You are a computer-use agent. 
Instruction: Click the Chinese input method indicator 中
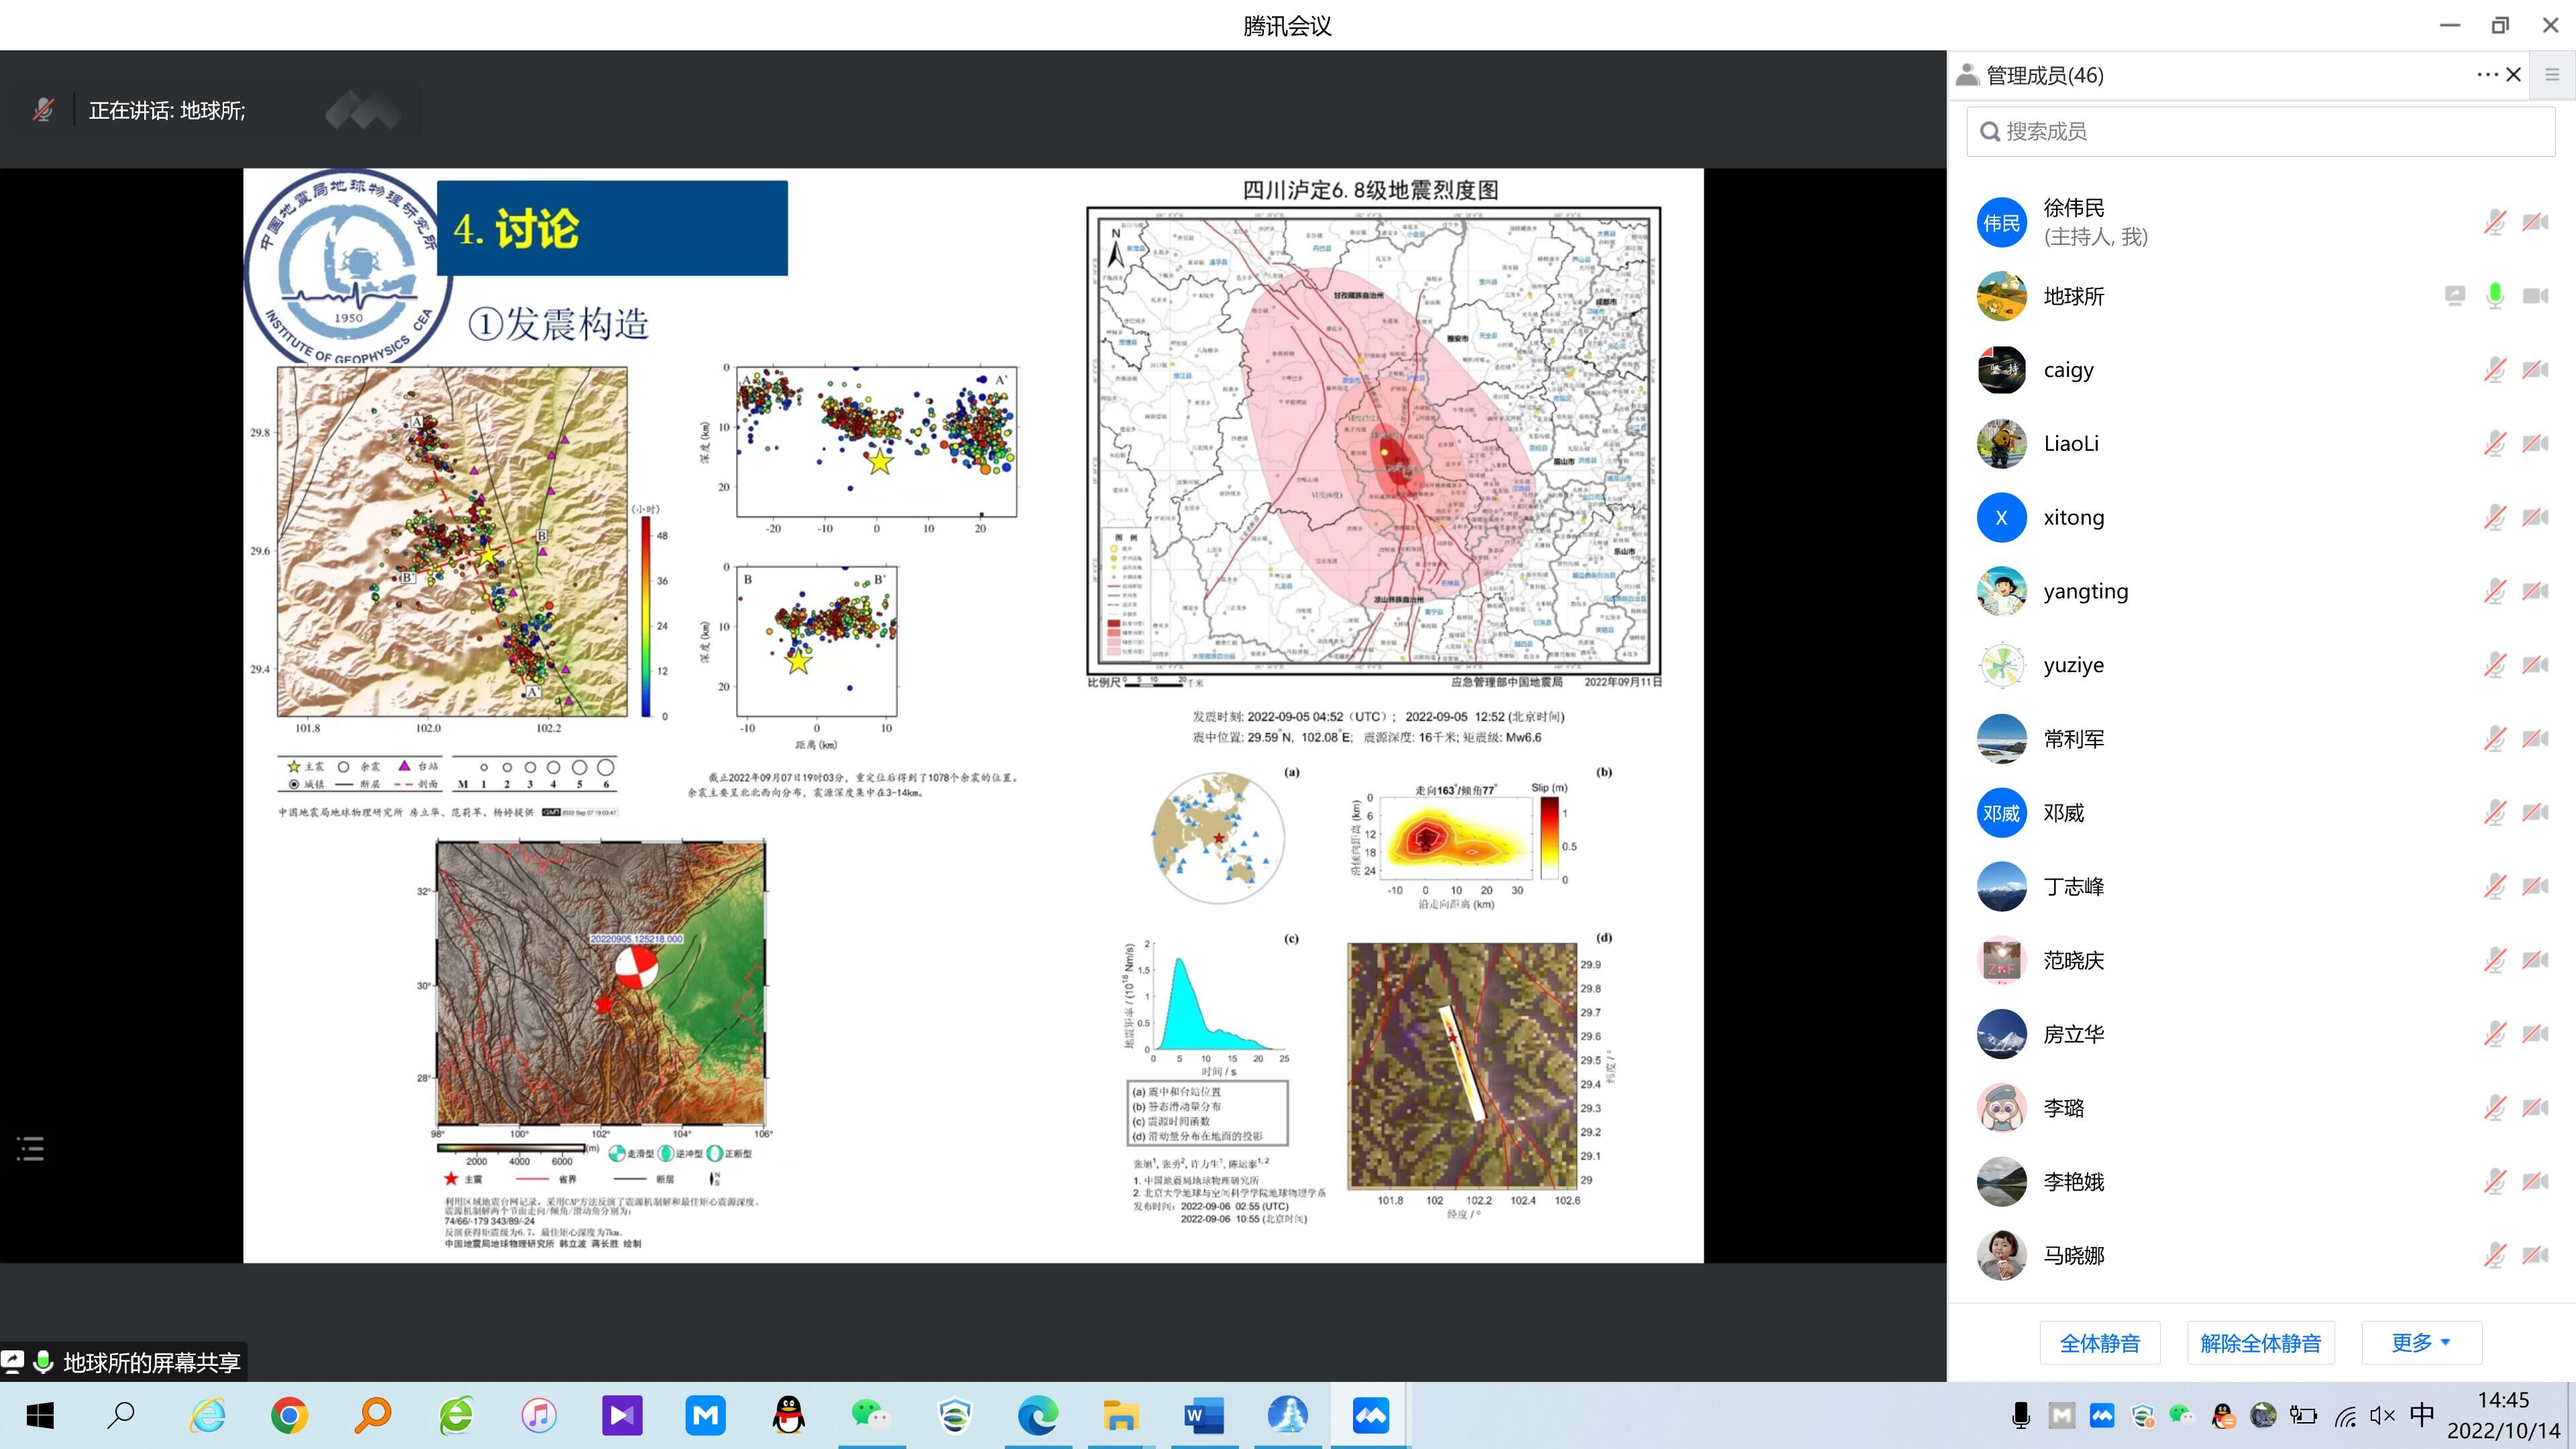click(2421, 1415)
